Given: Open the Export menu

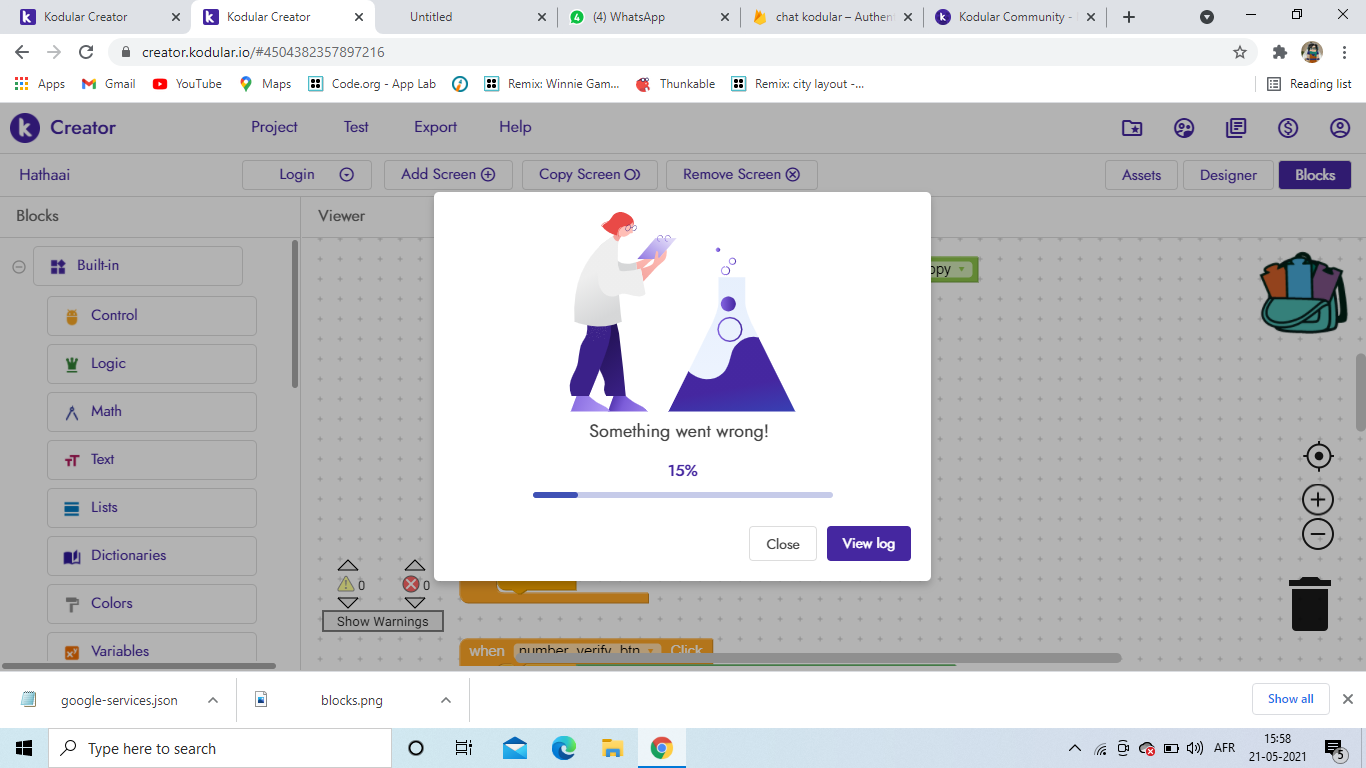Looking at the screenshot, I should [435, 127].
